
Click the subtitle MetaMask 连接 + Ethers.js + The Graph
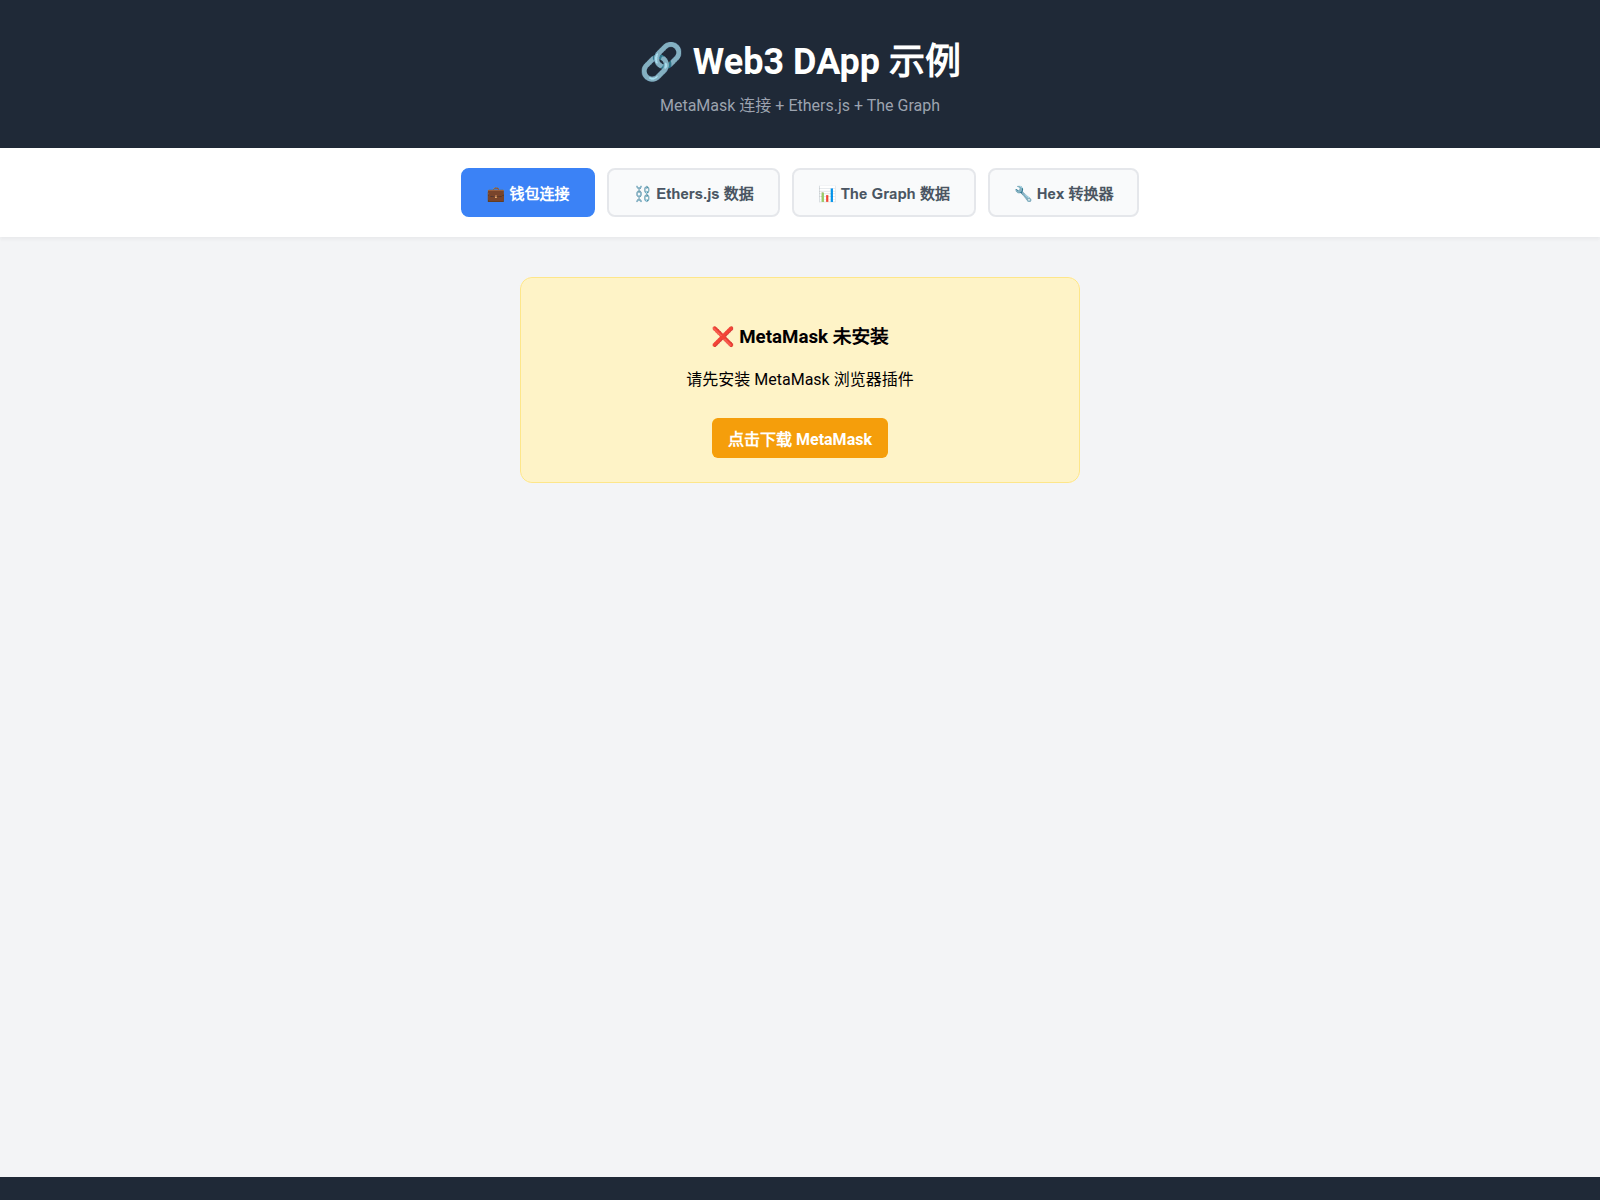point(800,105)
